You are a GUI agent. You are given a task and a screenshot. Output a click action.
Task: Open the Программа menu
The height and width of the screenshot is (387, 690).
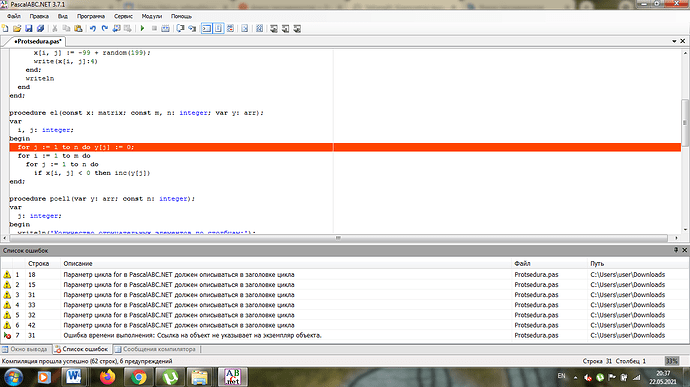[x=91, y=16]
